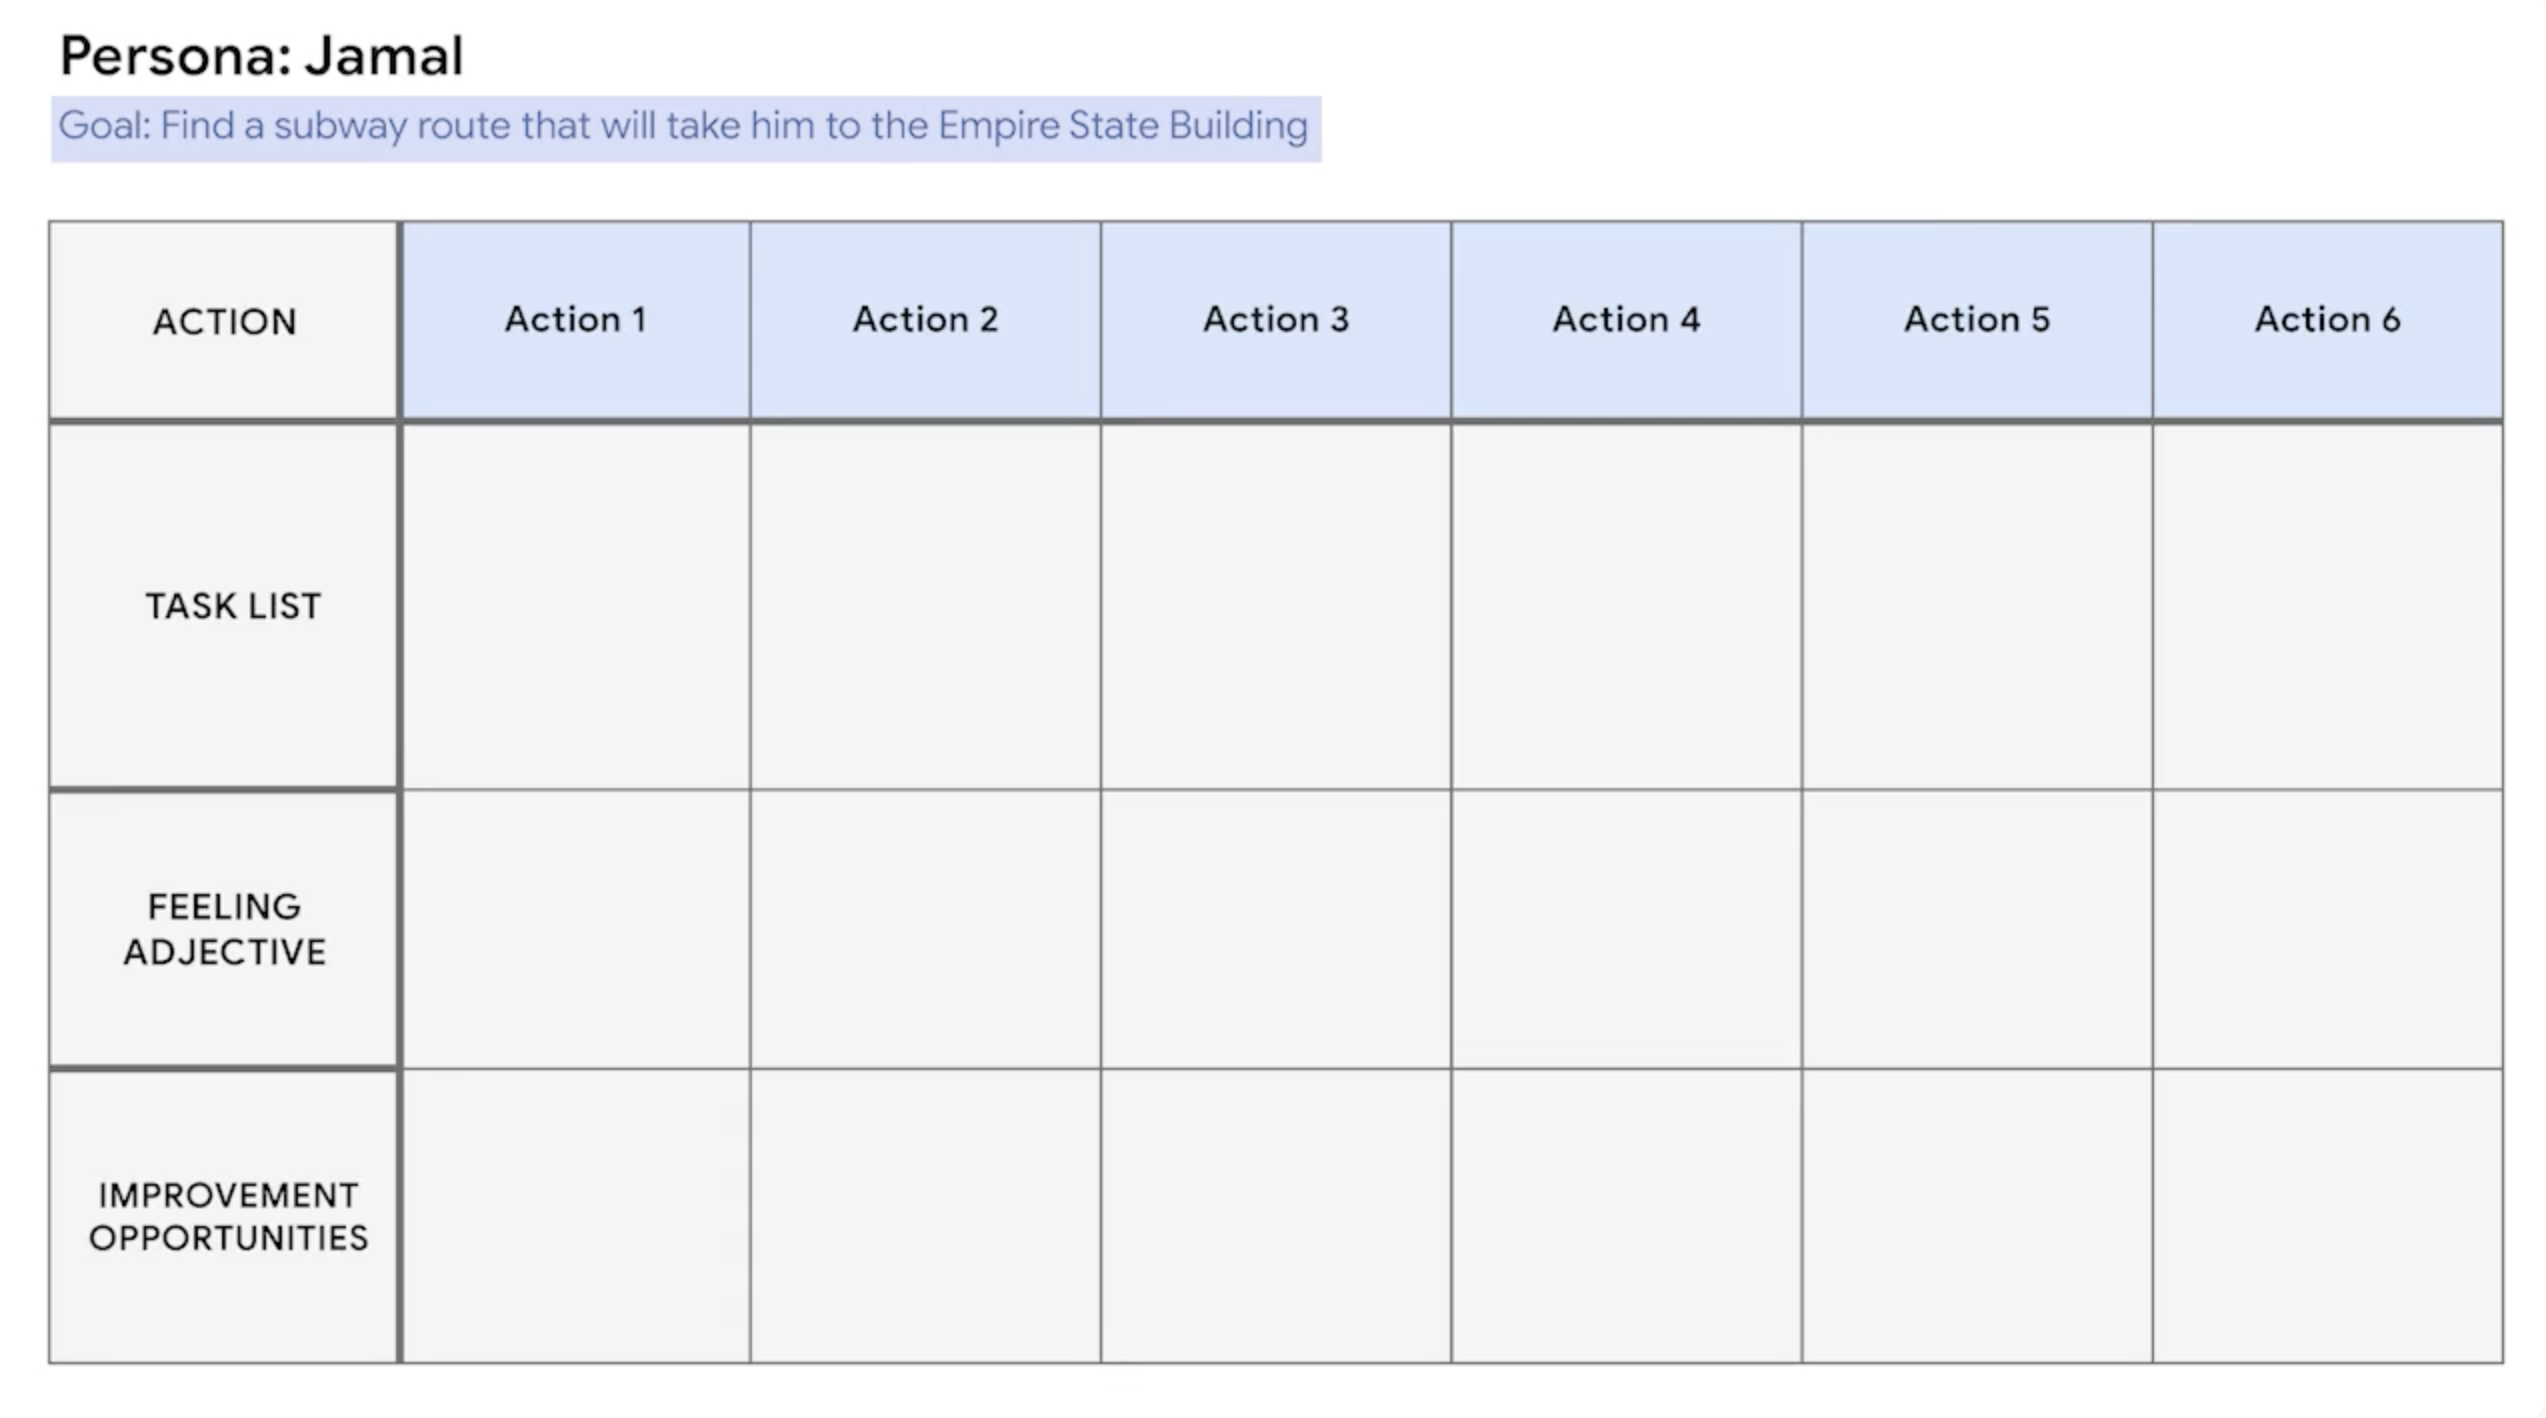Click the IMPROVEMENT OPPORTUNITIES row label
The width and height of the screenshot is (2546, 1418).
(x=228, y=1216)
